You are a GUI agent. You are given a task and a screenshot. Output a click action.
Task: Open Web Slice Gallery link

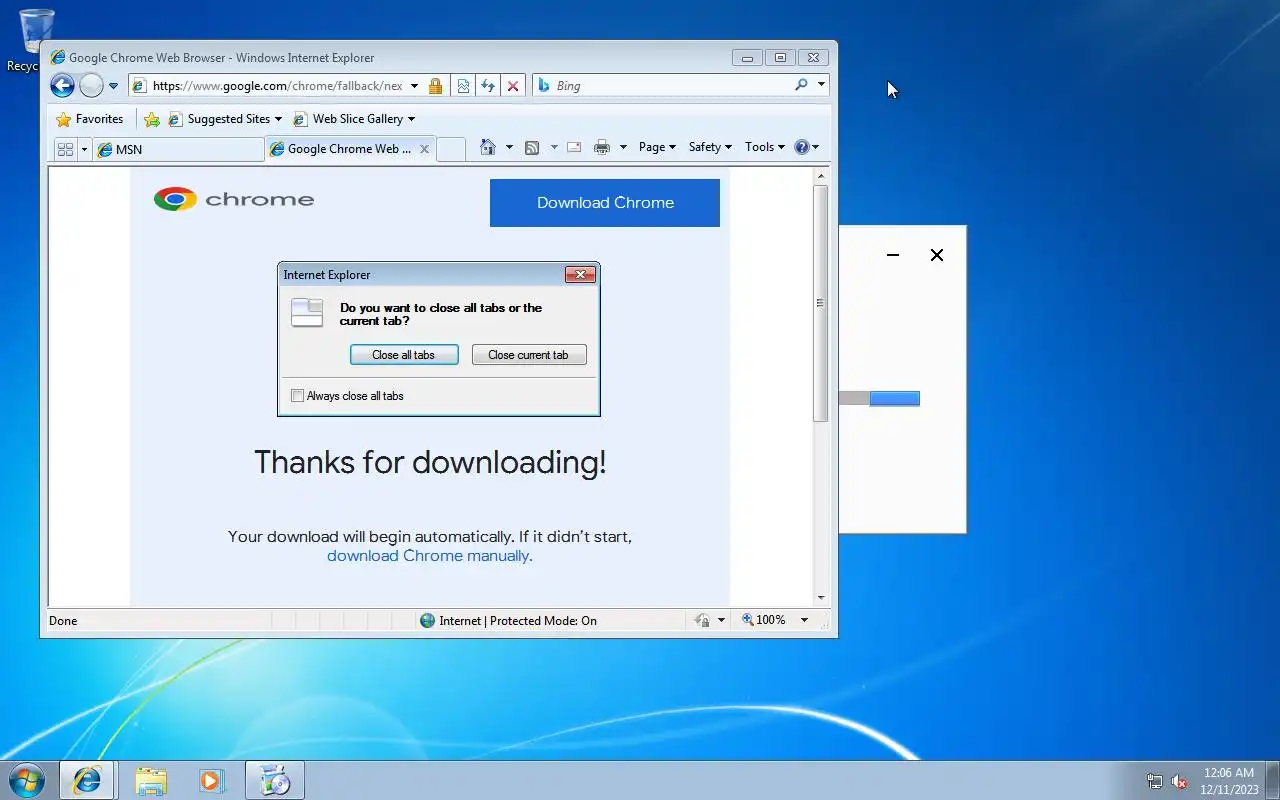(x=354, y=119)
